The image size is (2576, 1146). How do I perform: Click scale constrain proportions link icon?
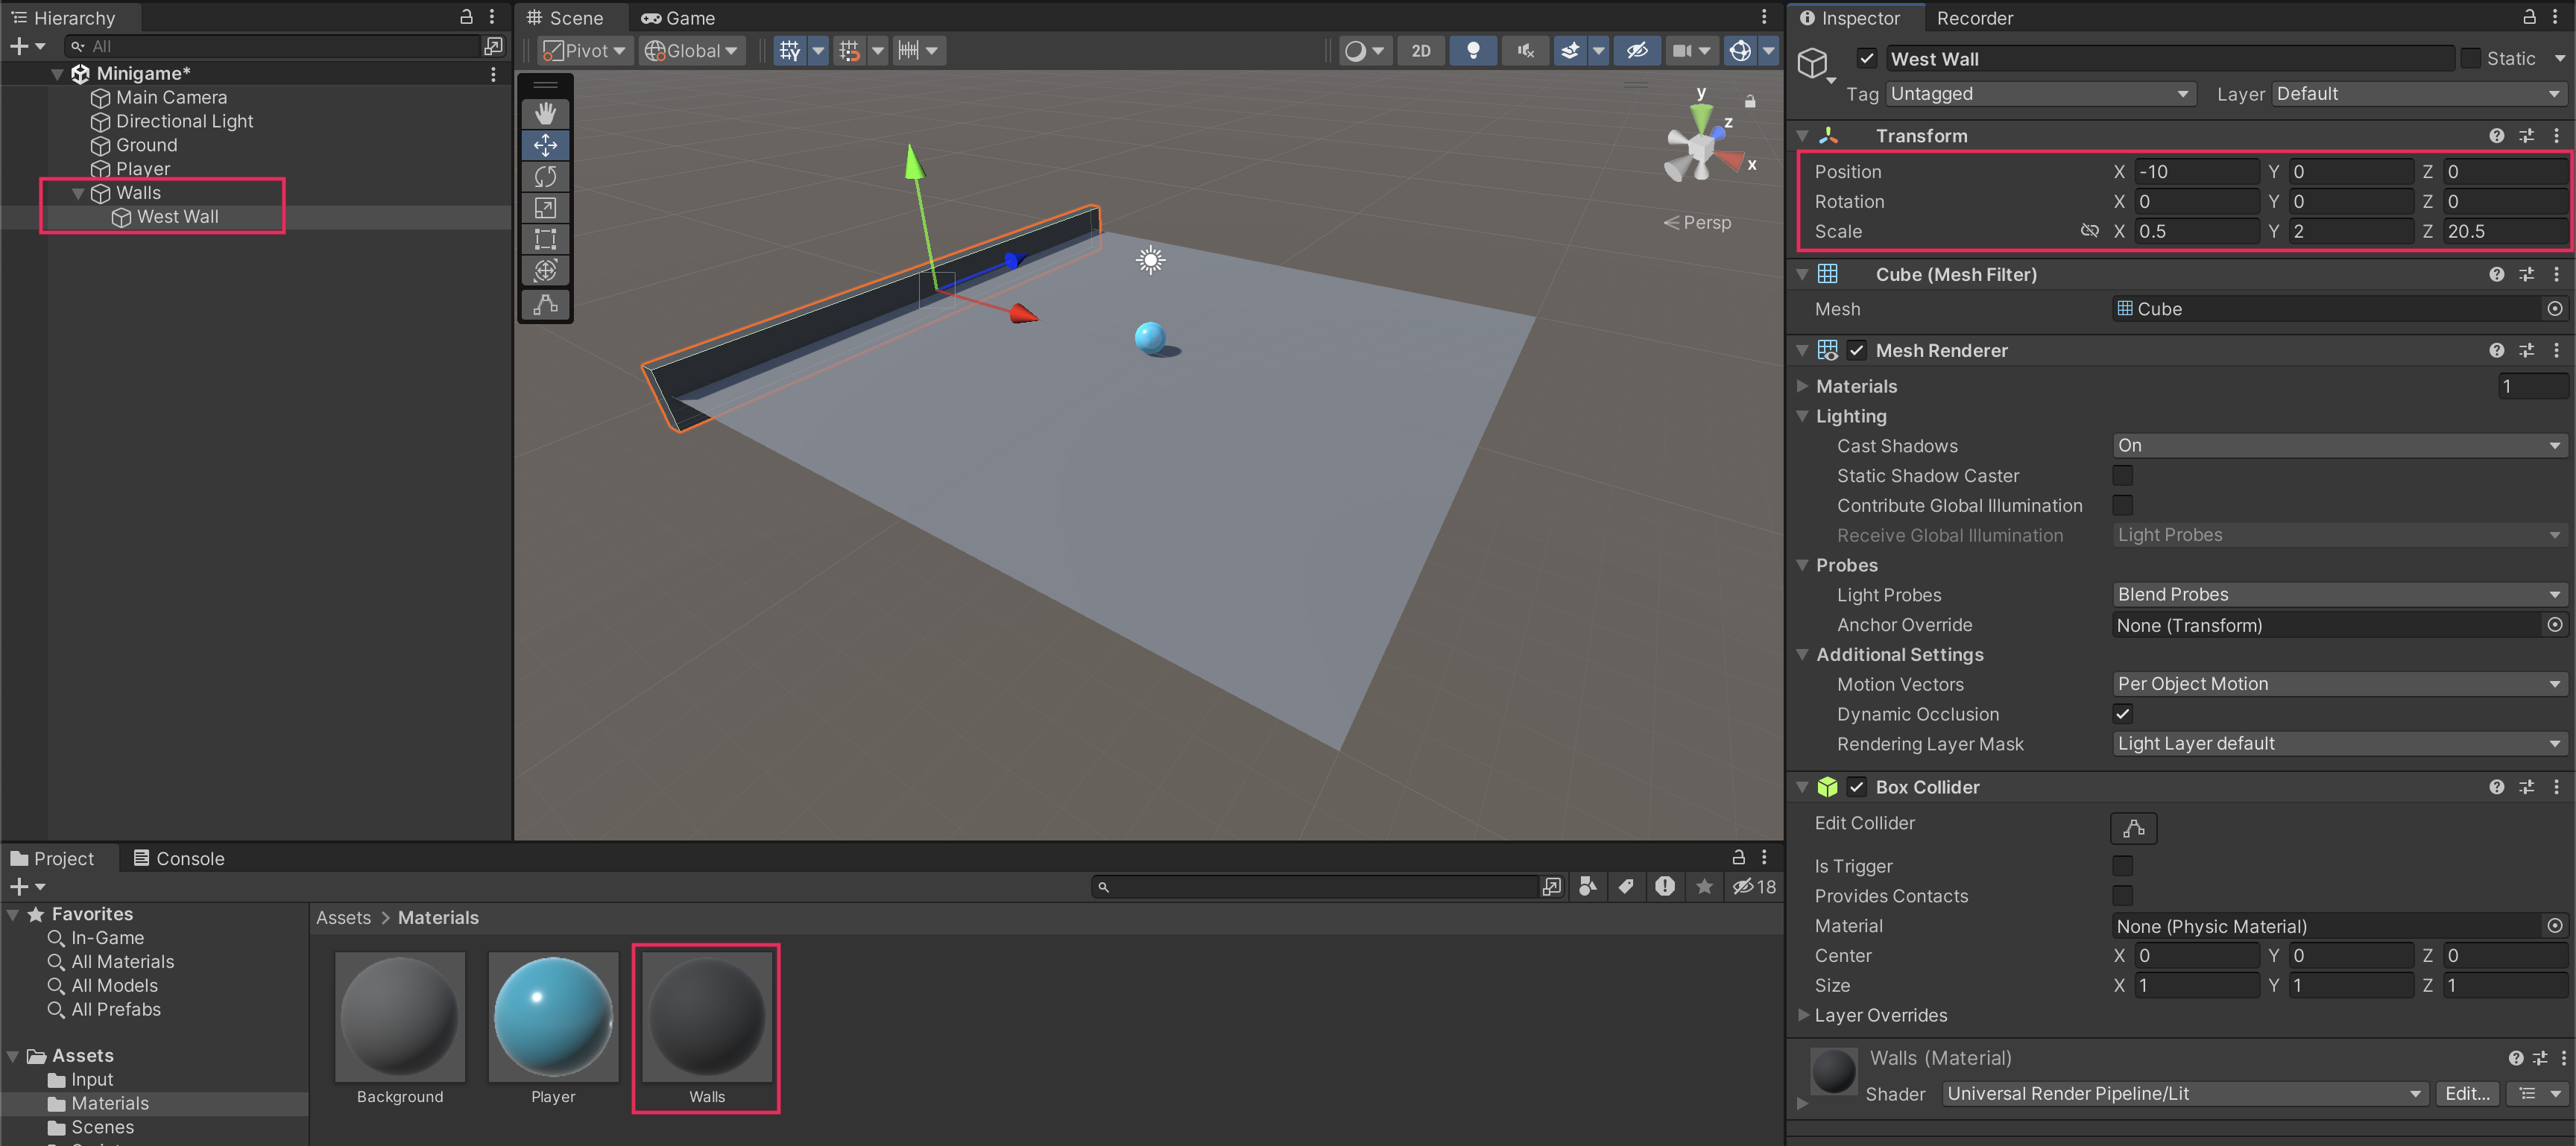[x=2089, y=231]
